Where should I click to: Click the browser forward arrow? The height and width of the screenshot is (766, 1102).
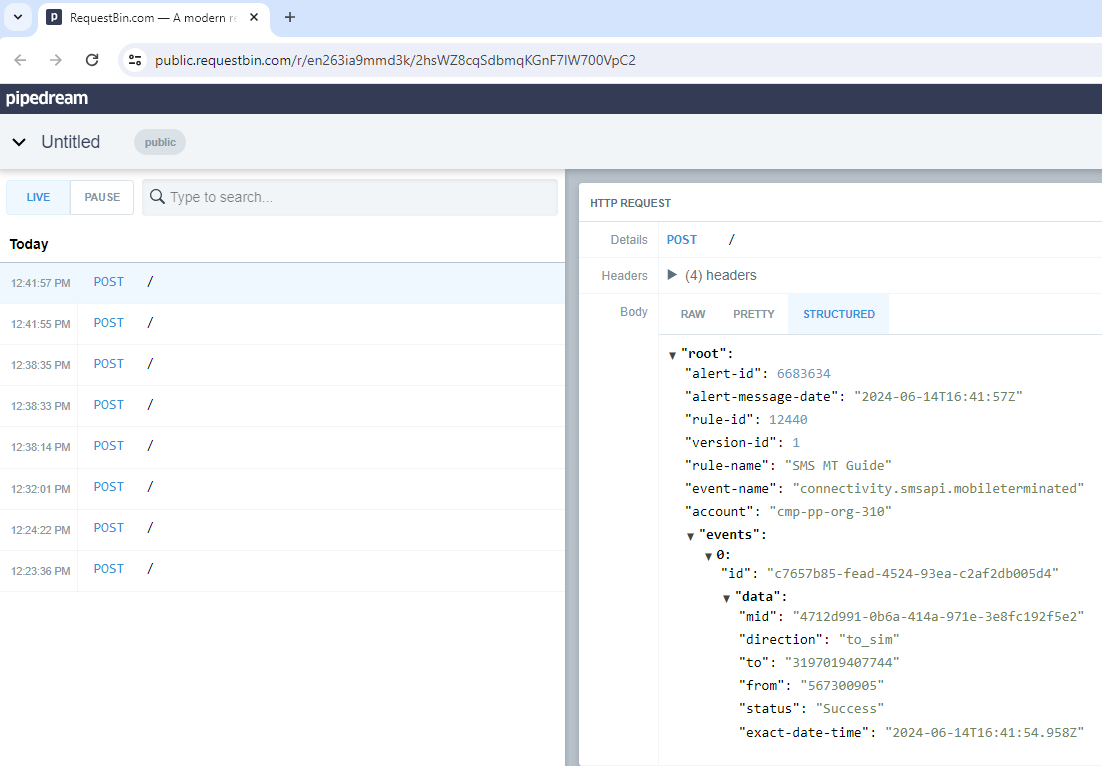click(x=55, y=60)
